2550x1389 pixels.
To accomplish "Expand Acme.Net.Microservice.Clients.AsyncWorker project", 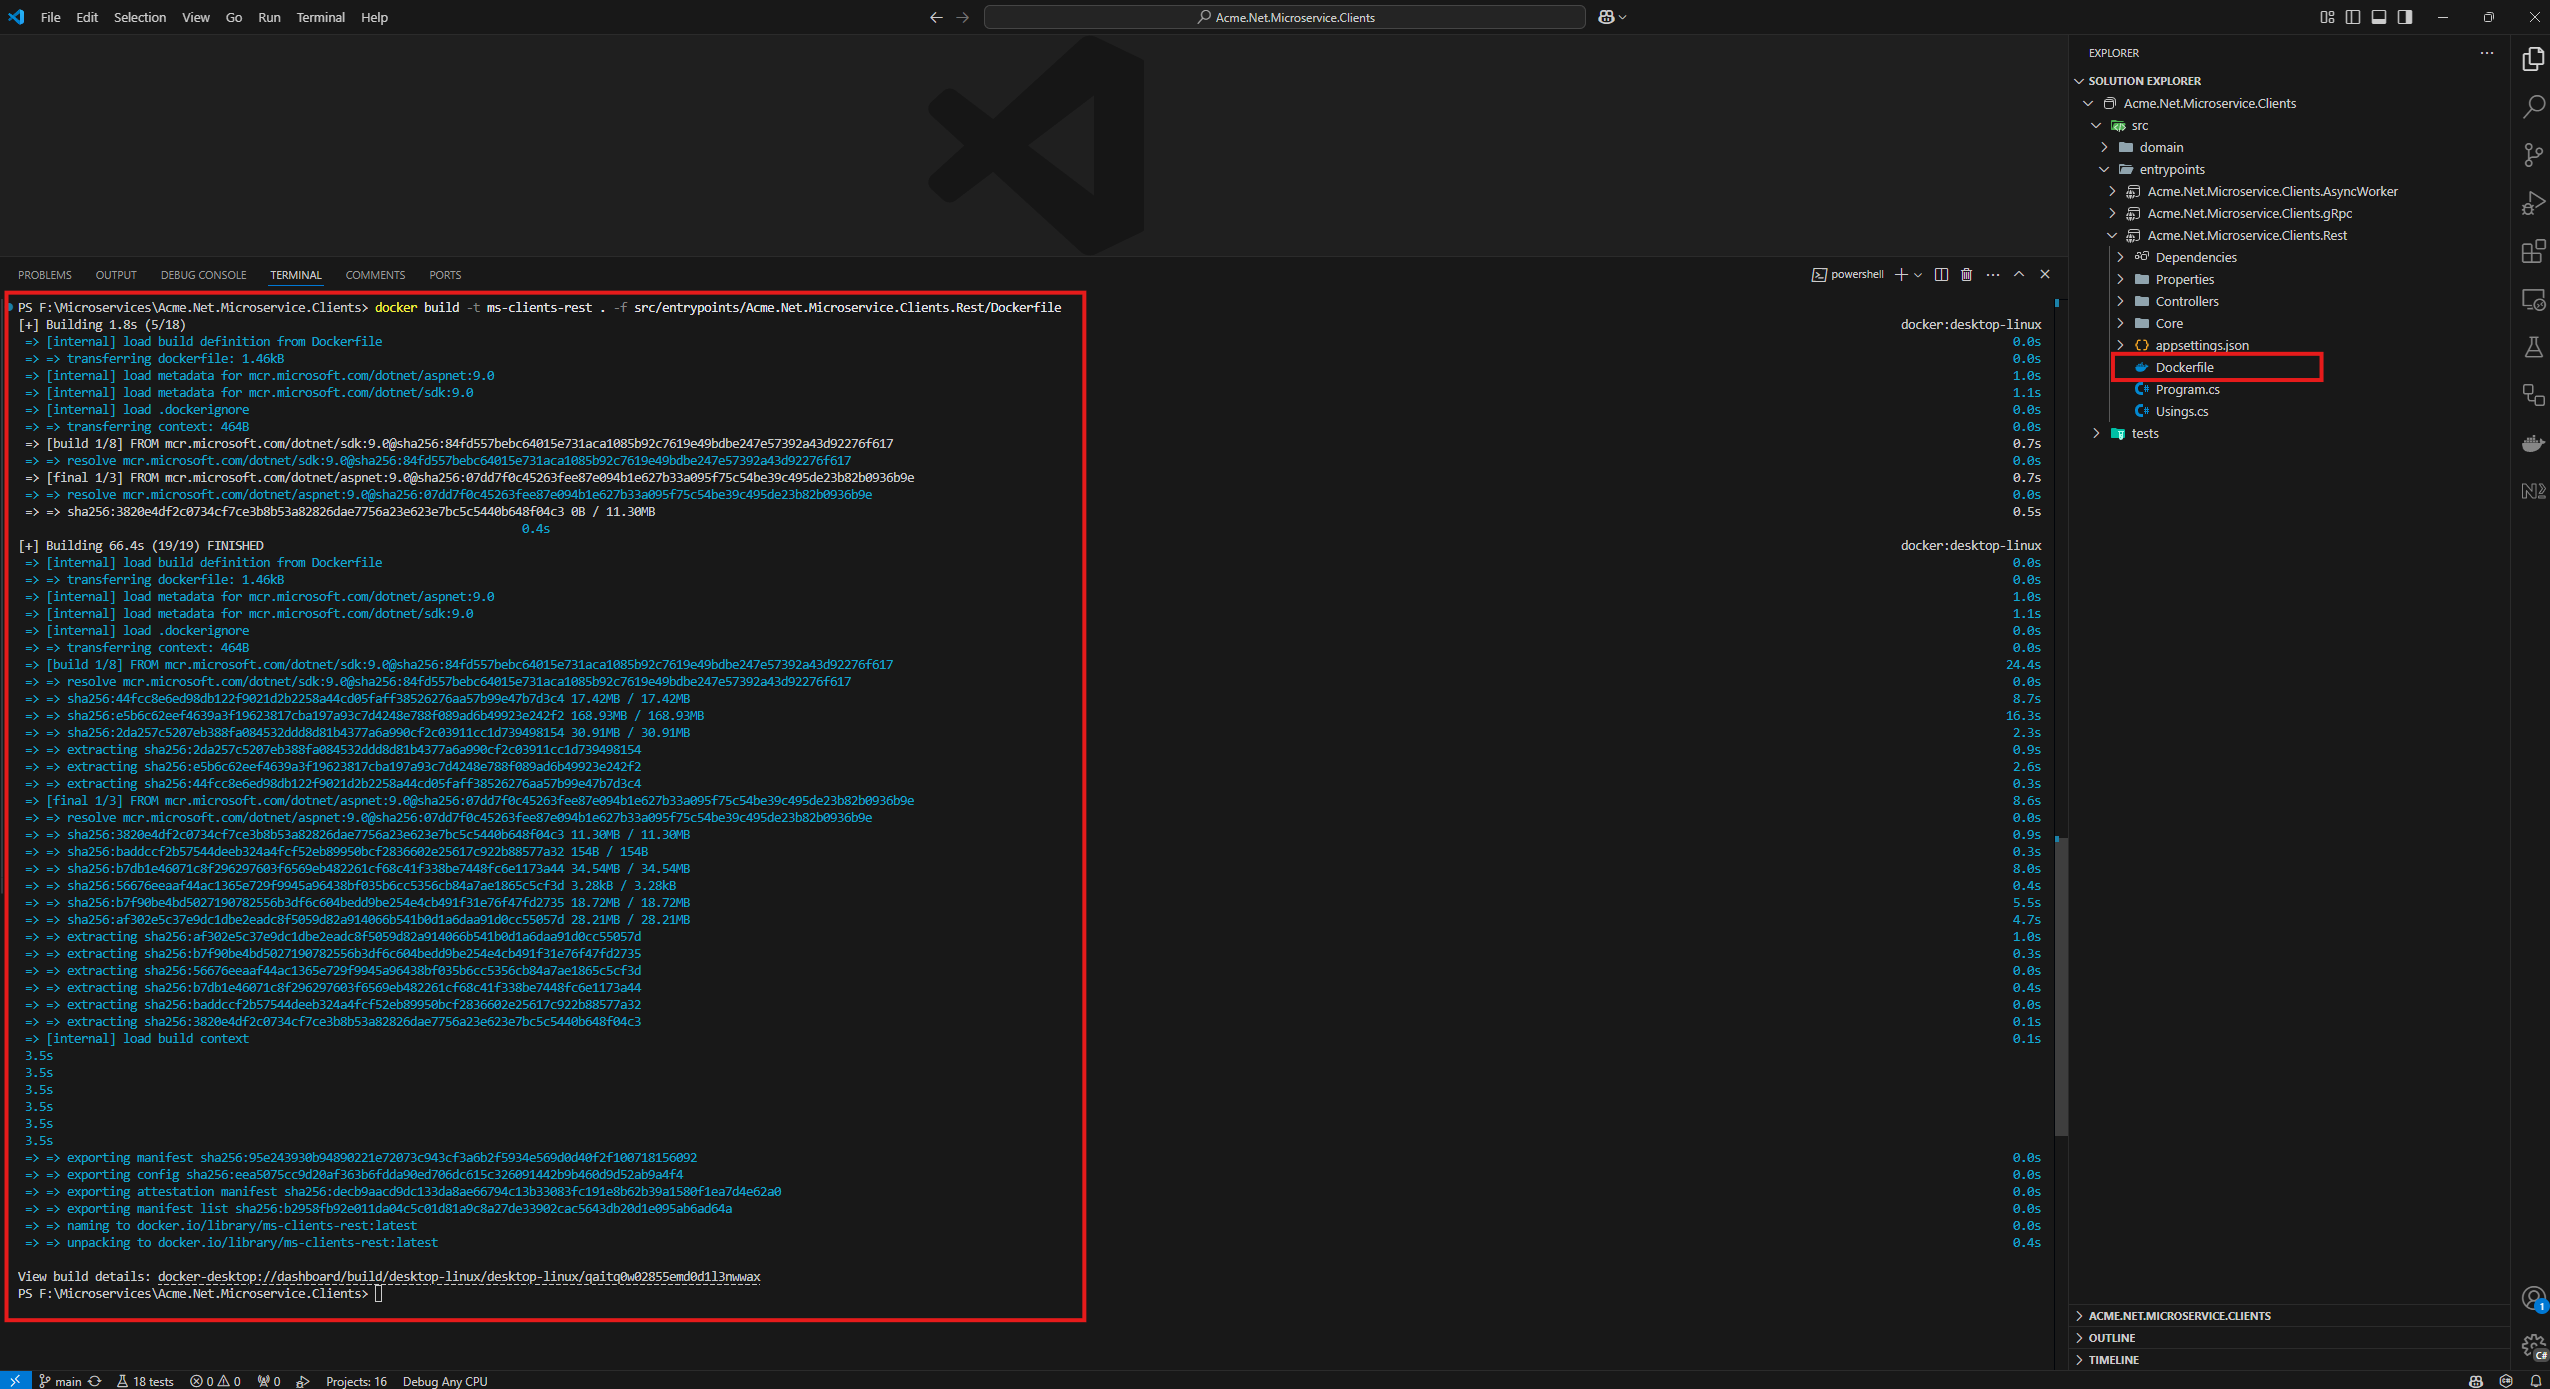I will 2112,191.
